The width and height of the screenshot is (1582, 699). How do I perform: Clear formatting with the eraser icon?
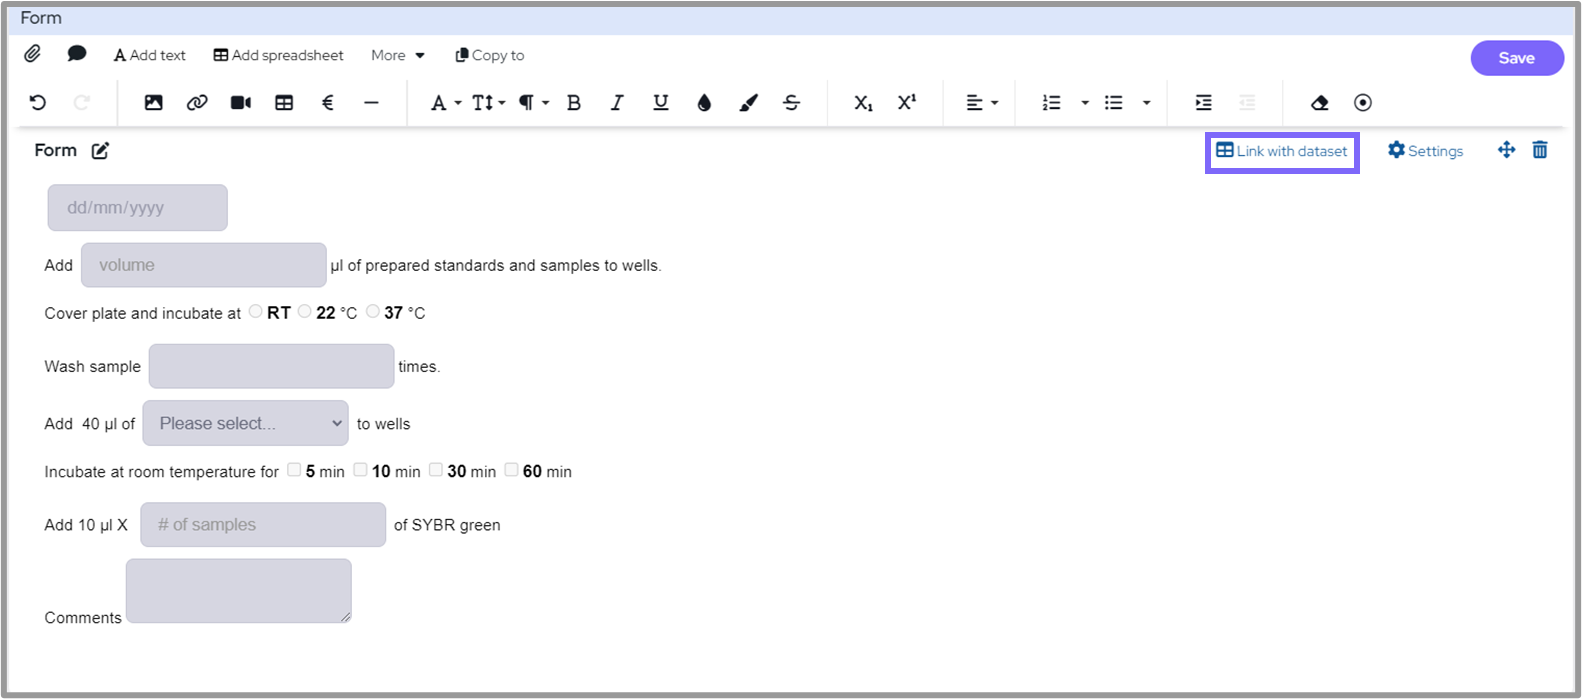[1319, 103]
